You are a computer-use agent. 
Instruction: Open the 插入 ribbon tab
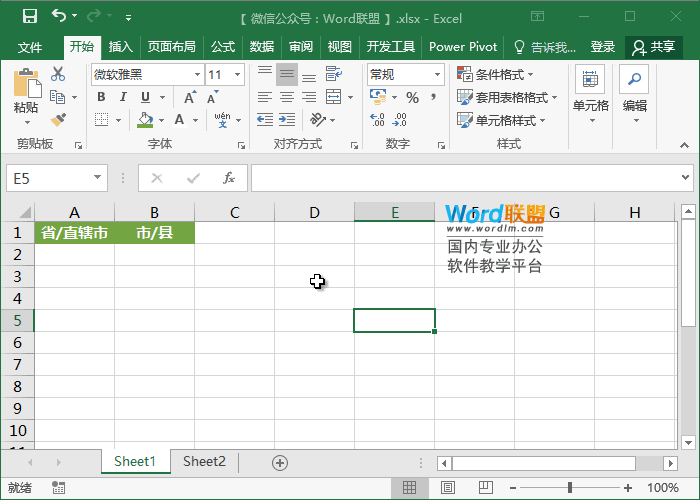pyautogui.click(x=120, y=47)
